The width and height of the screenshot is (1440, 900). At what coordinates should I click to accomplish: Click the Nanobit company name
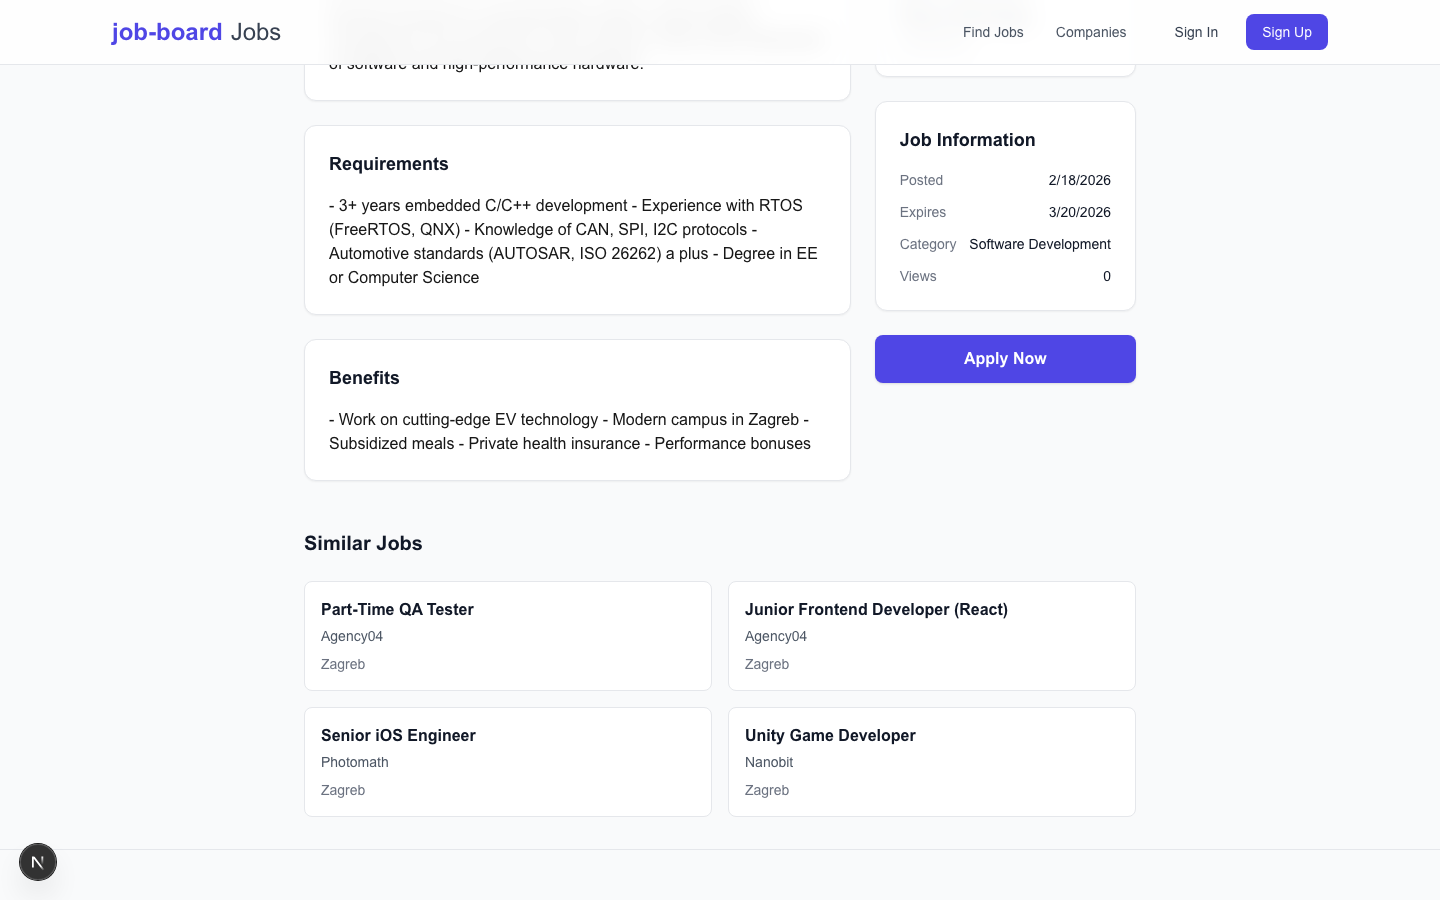click(769, 762)
